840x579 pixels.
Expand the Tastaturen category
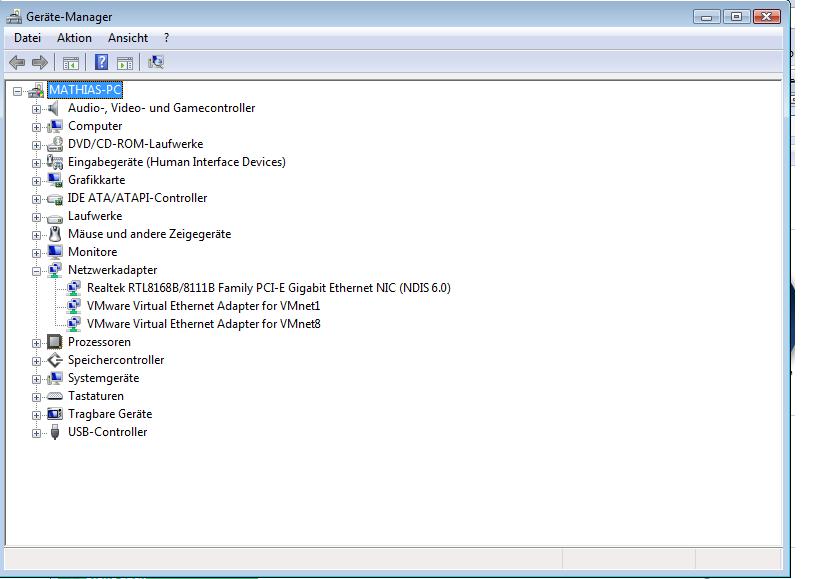pos(36,397)
